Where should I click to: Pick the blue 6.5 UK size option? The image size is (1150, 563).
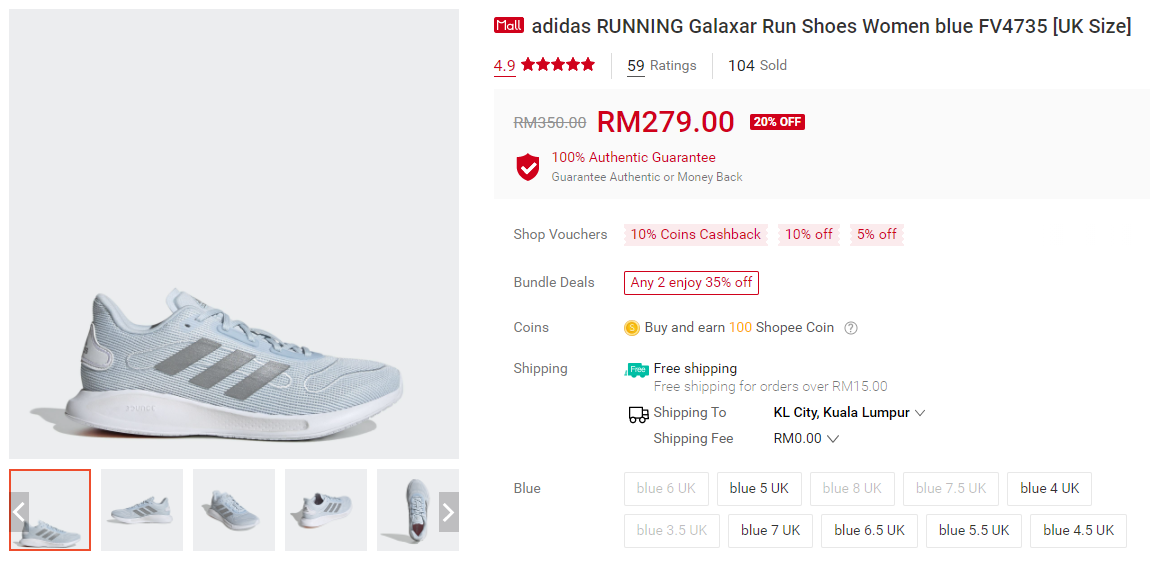point(869,531)
